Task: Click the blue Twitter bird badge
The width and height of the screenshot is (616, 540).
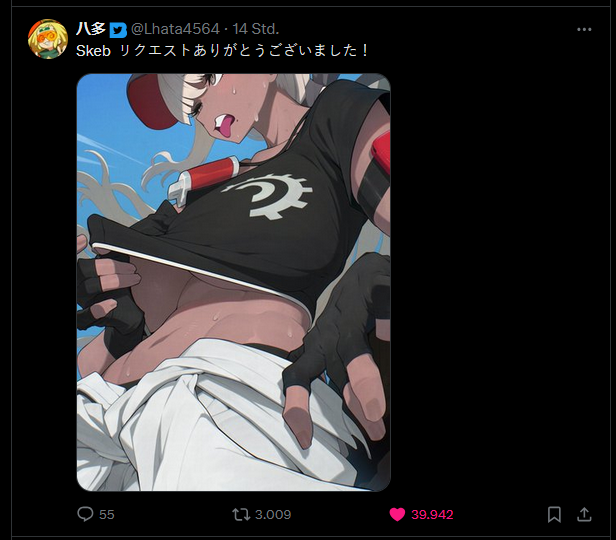Action: 118,30
